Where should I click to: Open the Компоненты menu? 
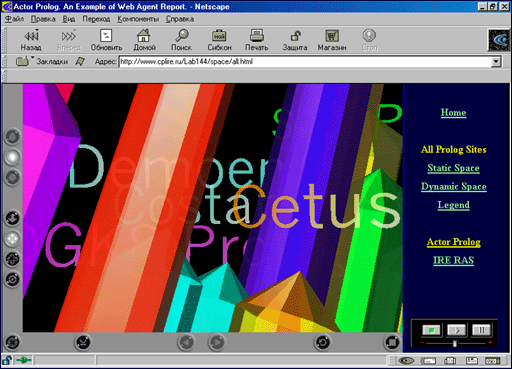coord(138,19)
